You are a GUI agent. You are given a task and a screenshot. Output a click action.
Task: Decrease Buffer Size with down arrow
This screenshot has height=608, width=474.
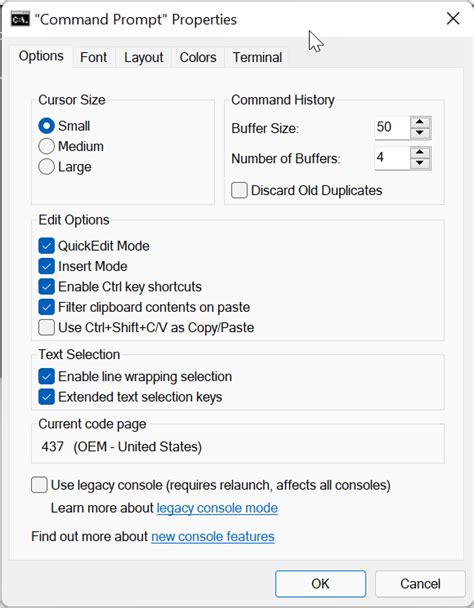420,133
